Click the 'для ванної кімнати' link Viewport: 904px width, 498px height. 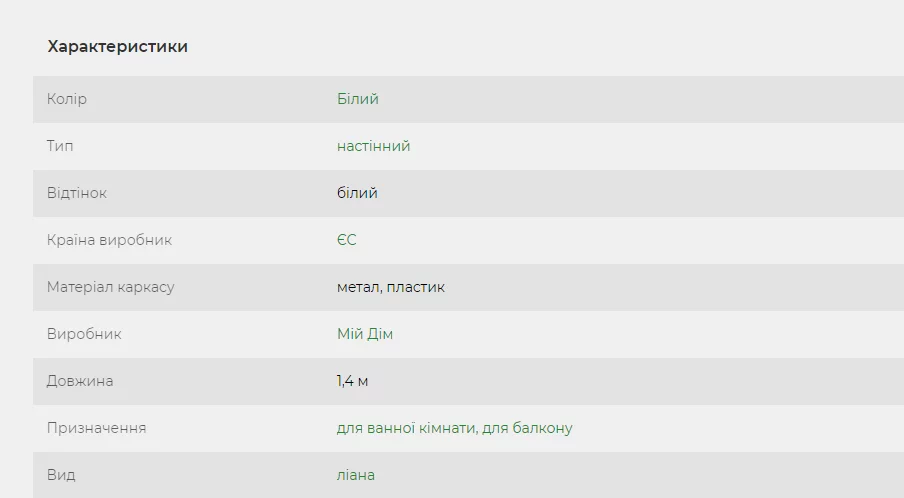(405, 428)
